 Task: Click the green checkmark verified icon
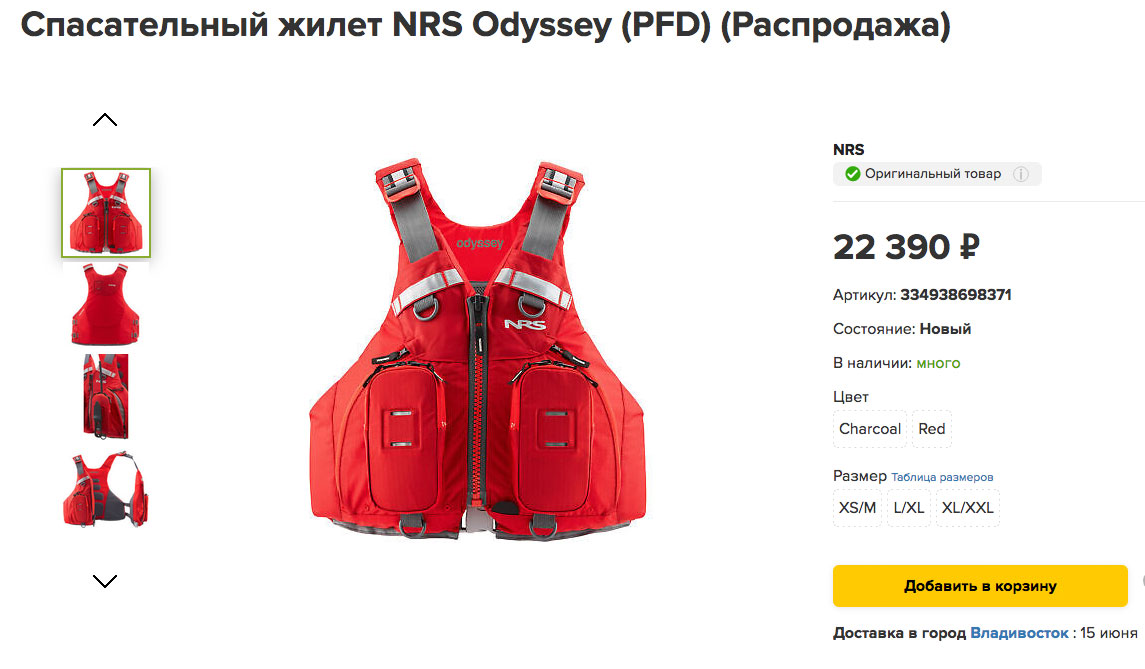coord(852,174)
